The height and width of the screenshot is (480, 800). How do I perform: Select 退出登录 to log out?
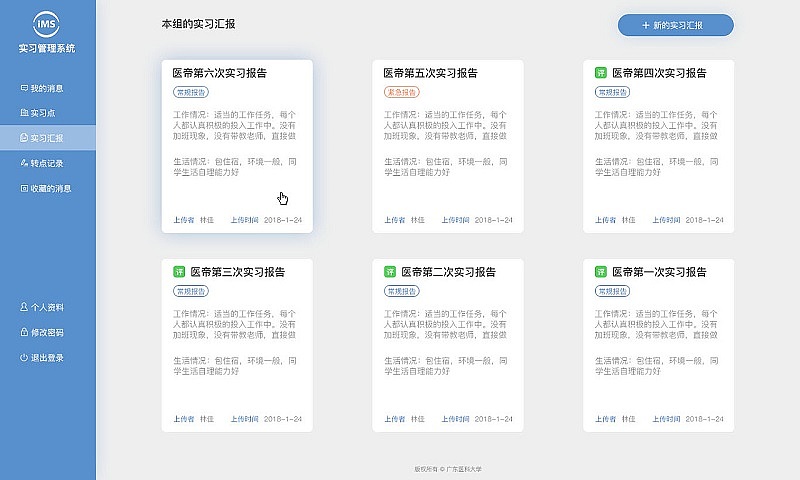(47, 358)
